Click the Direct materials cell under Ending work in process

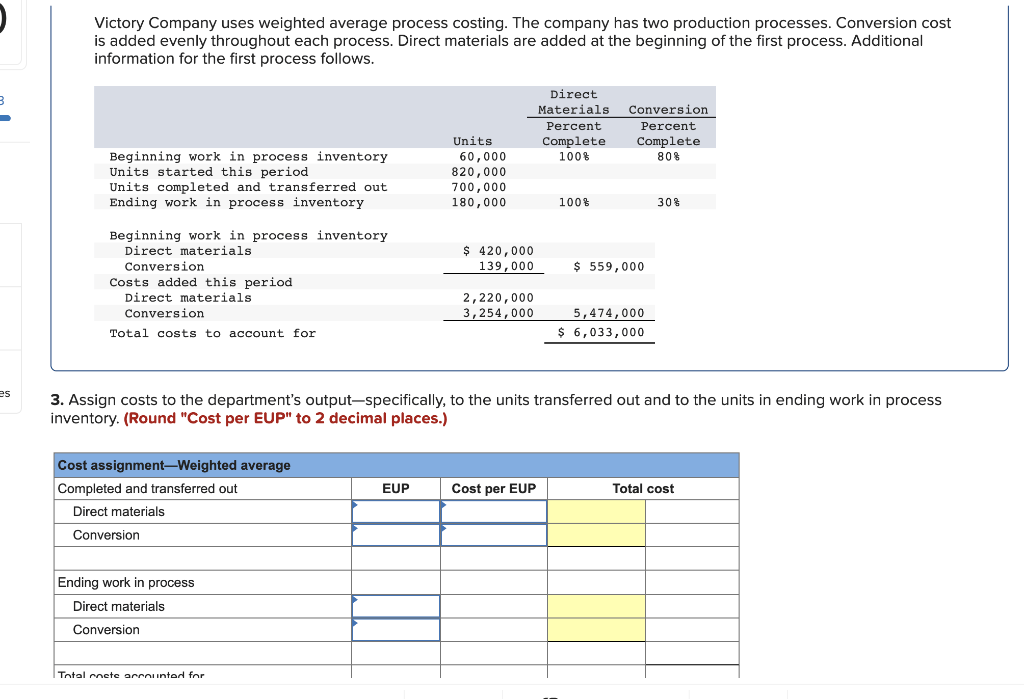point(395,606)
